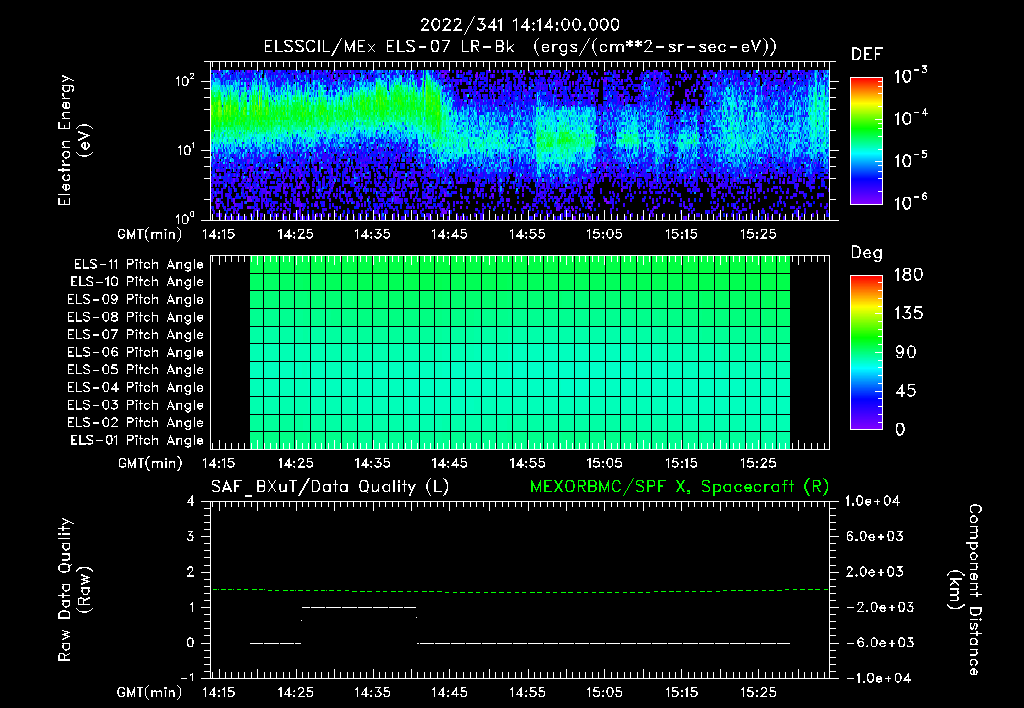Click the ELS-03 Pitch Angle row label

136,406
